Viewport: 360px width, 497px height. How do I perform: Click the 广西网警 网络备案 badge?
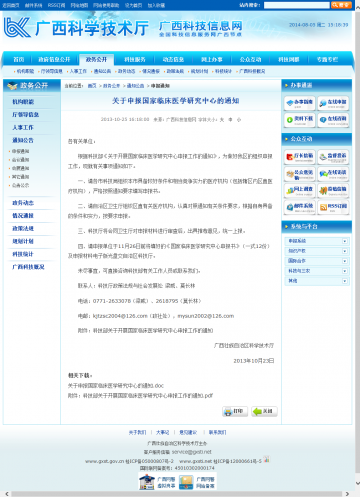197,482
